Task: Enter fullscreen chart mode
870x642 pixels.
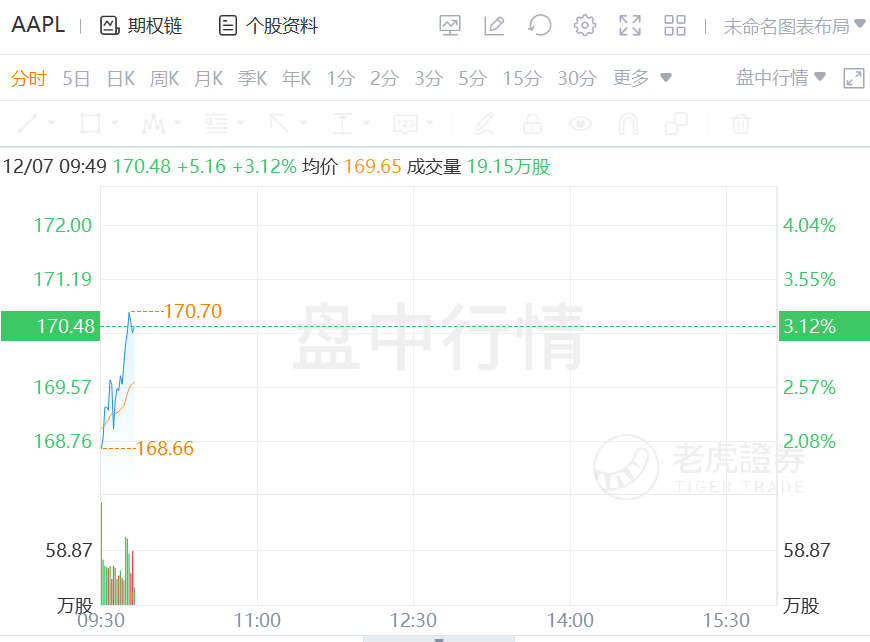Action: [x=630, y=26]
